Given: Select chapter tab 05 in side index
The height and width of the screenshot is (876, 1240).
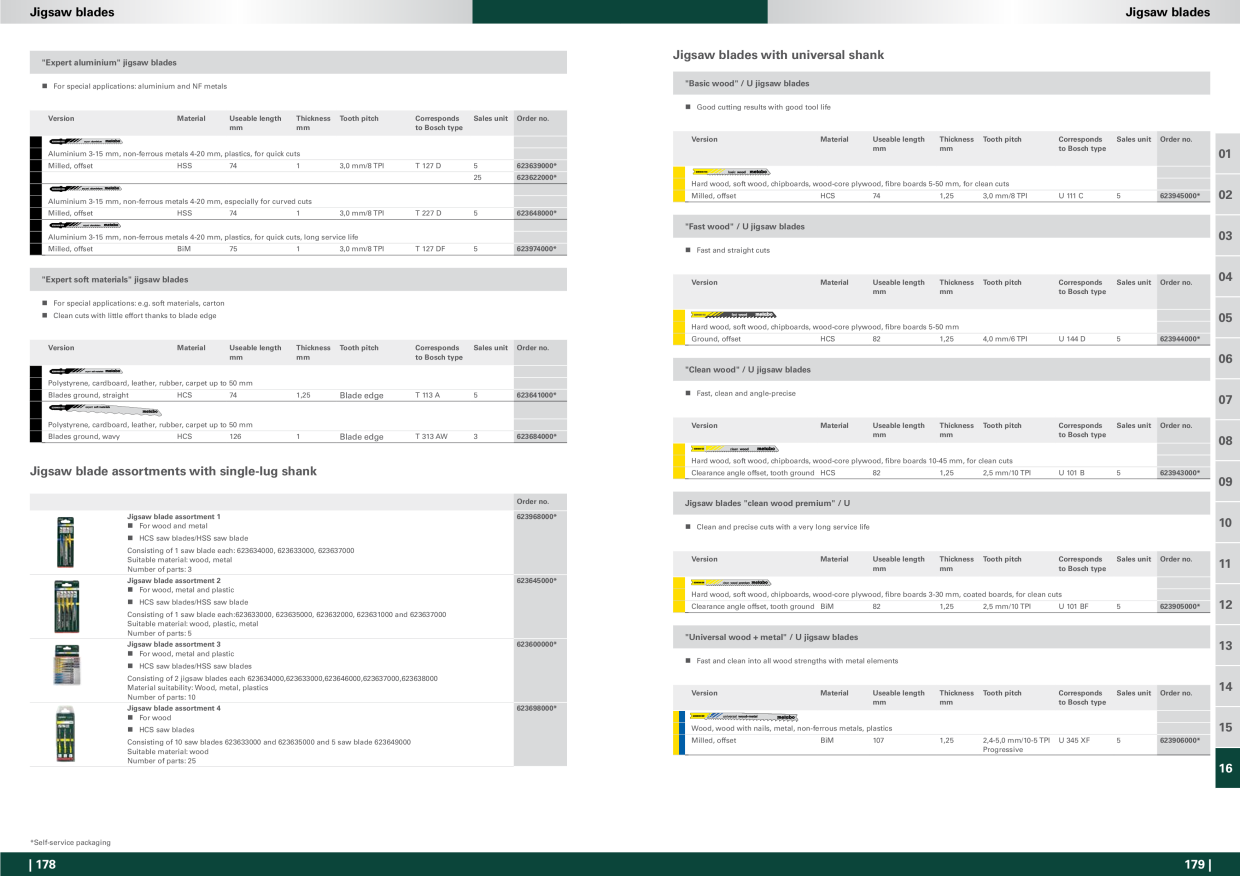Looking at the screenshot, I should point(1227,318).
